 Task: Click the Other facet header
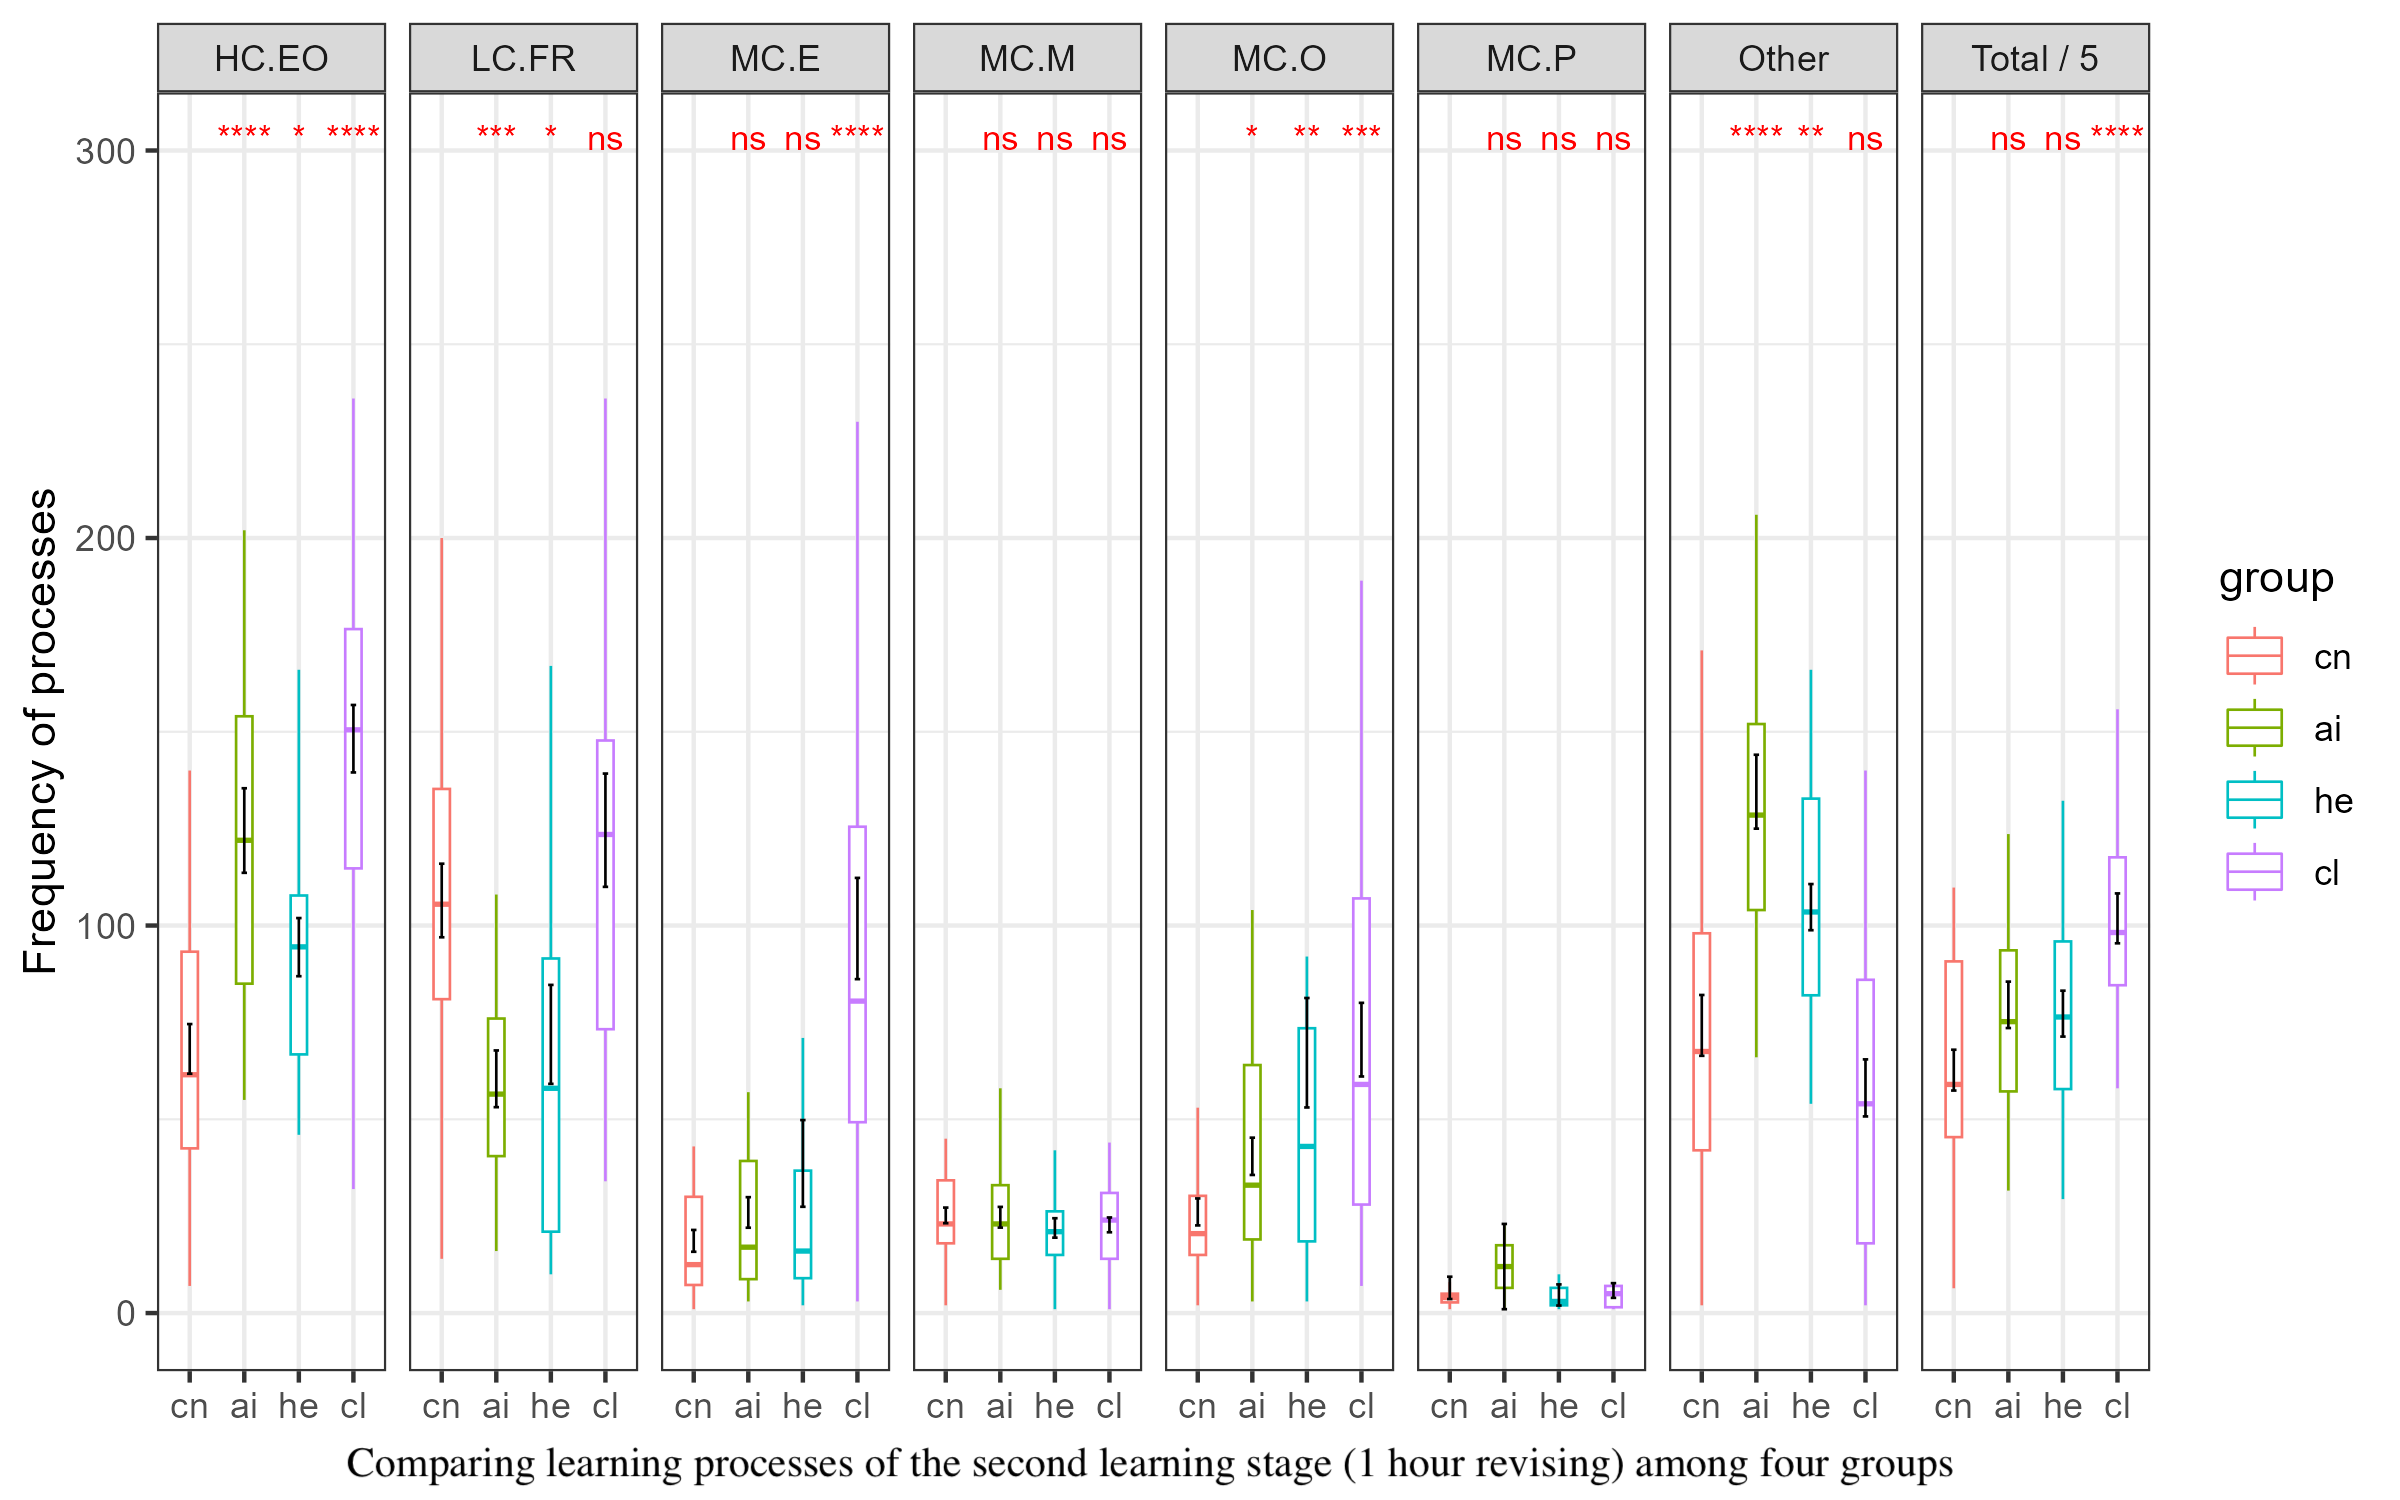(x=1783, y=58)
